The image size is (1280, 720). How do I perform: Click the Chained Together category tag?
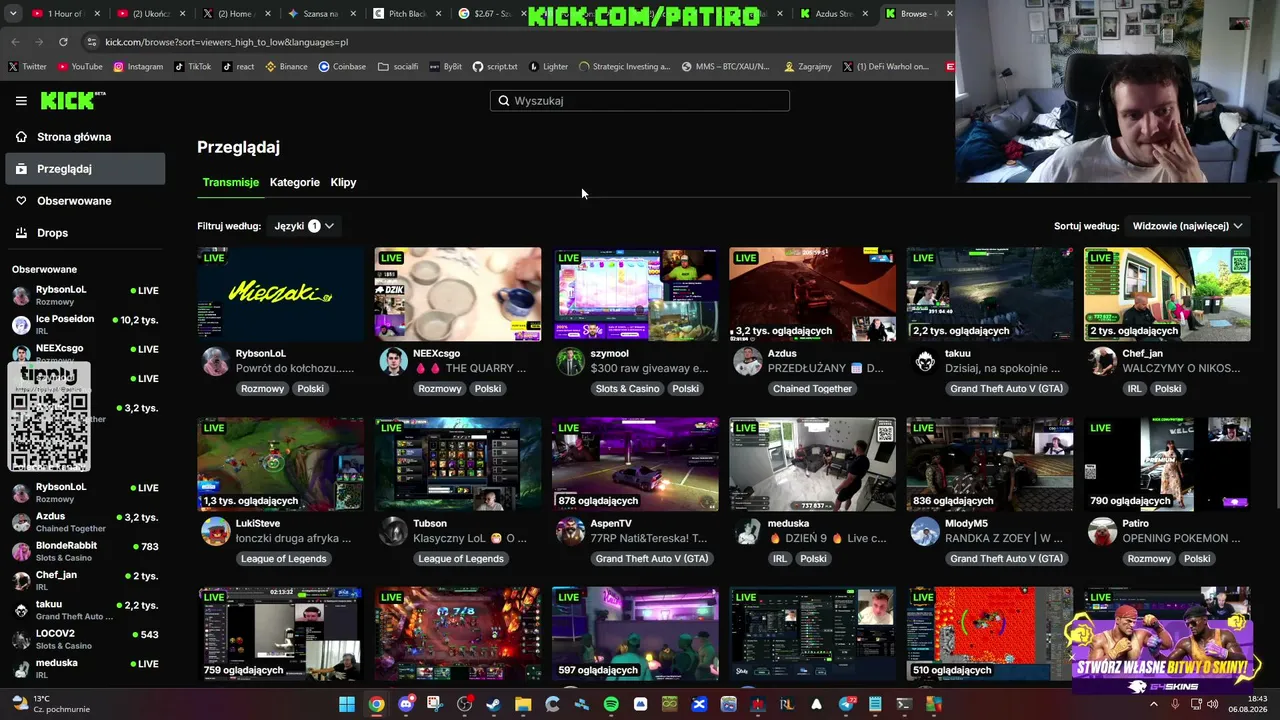(812, 389)
